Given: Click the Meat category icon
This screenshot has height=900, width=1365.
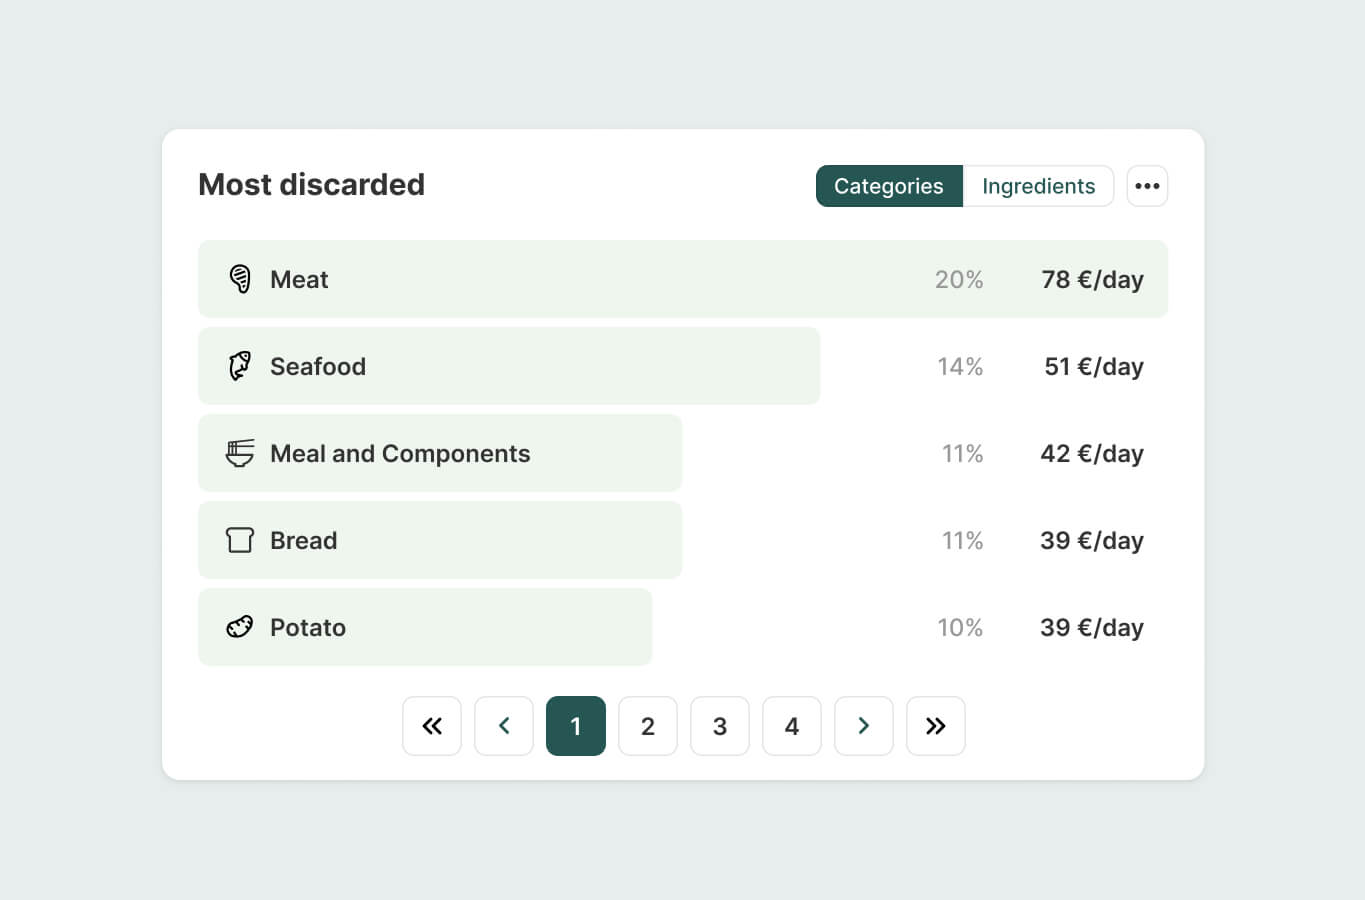Looking at the screenshot, I should coord(240,279).
